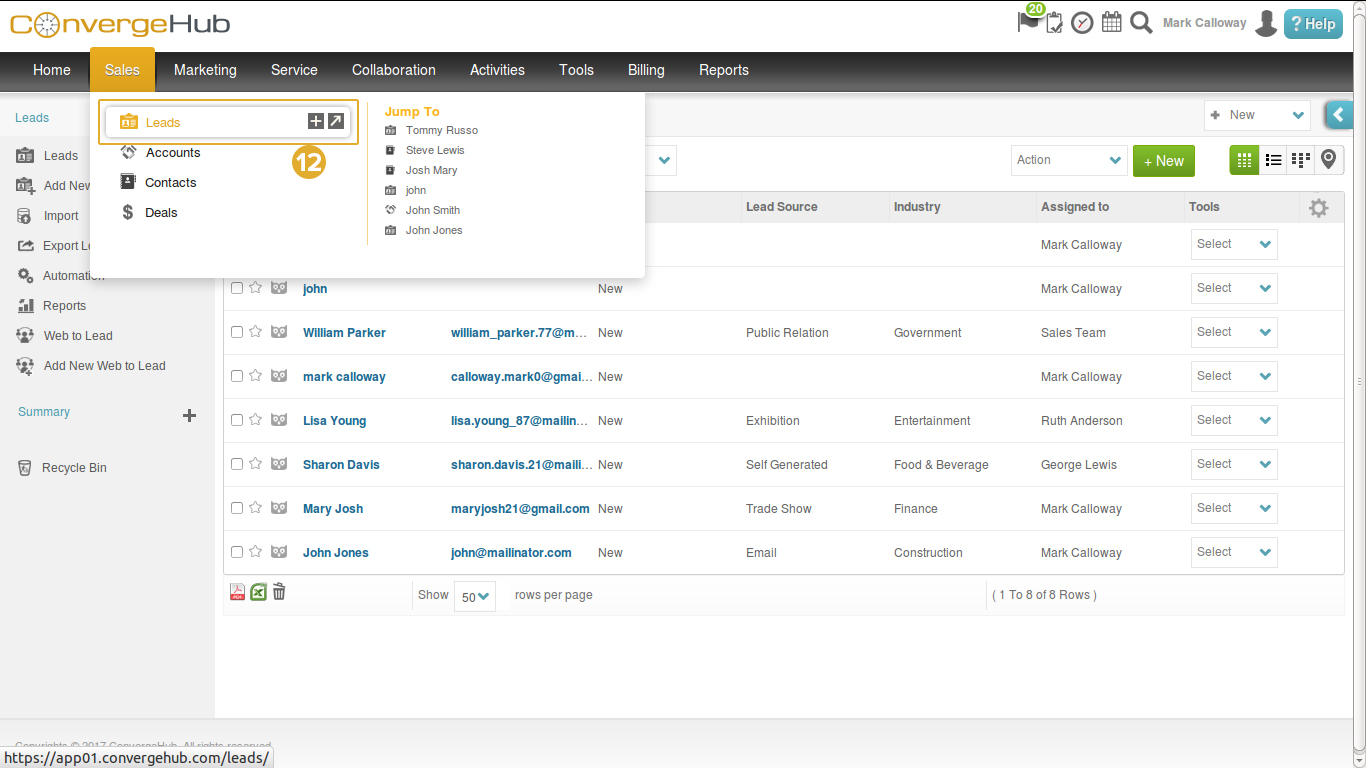Click the Reports chart icon in sidebar
The height and width of the screenshot is (768, 1366).
(26, 306)
